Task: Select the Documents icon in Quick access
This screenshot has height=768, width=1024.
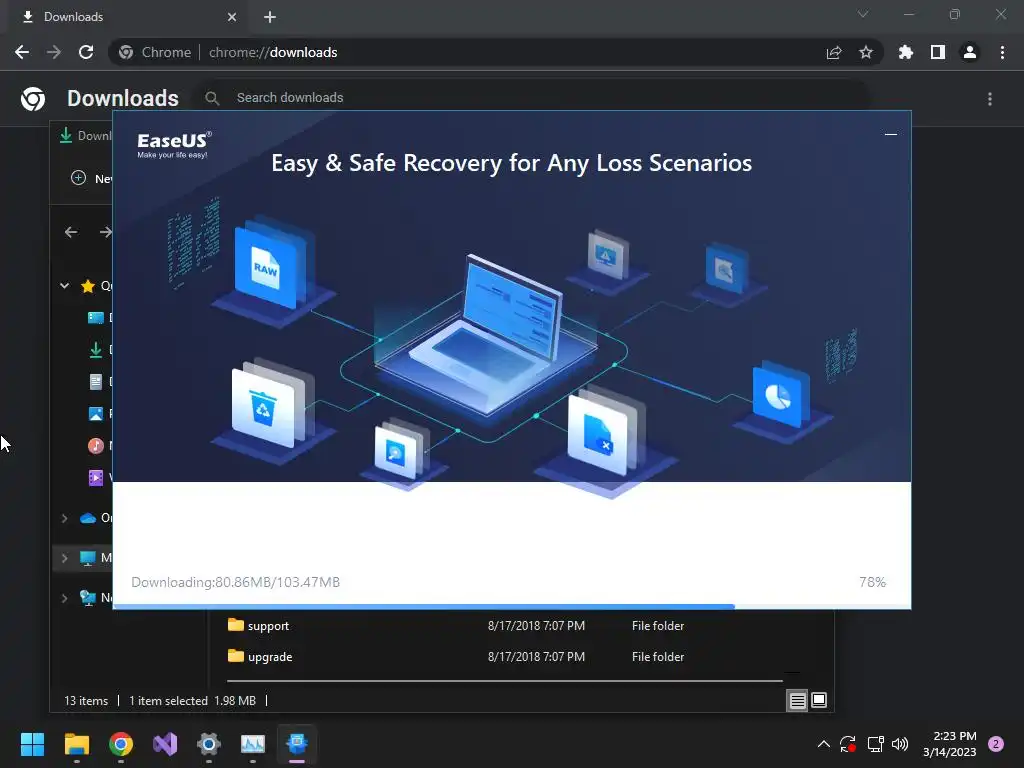Action: point(95,381)
